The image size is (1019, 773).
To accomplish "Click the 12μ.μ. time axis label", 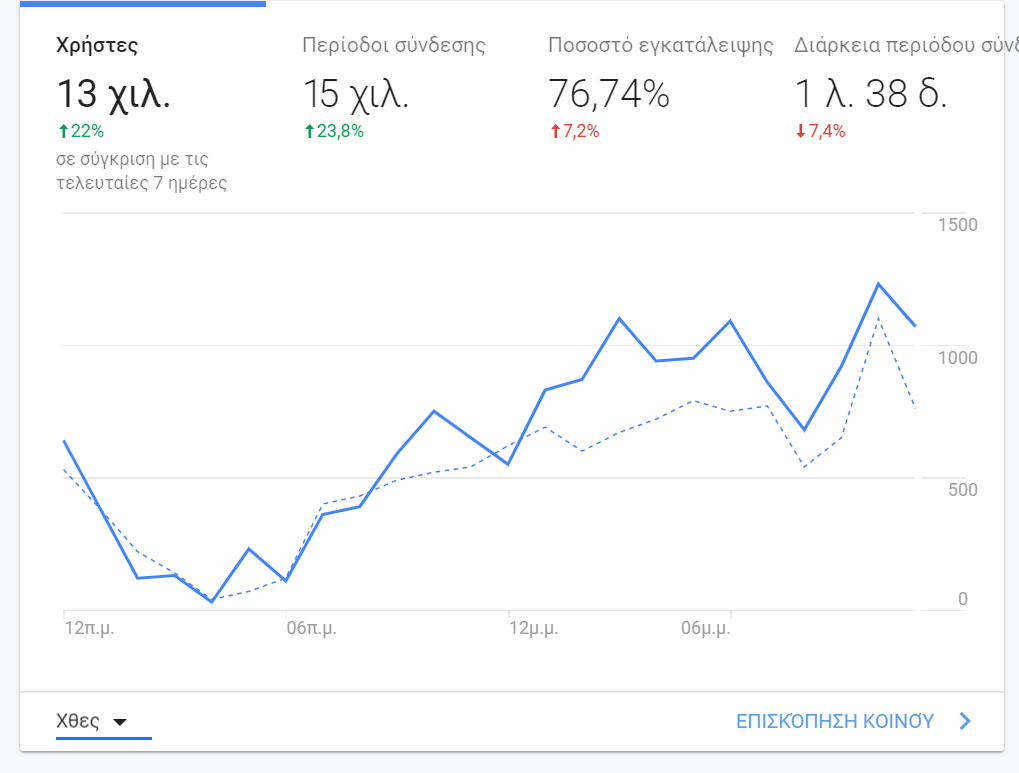I will [x=533, y=629].
